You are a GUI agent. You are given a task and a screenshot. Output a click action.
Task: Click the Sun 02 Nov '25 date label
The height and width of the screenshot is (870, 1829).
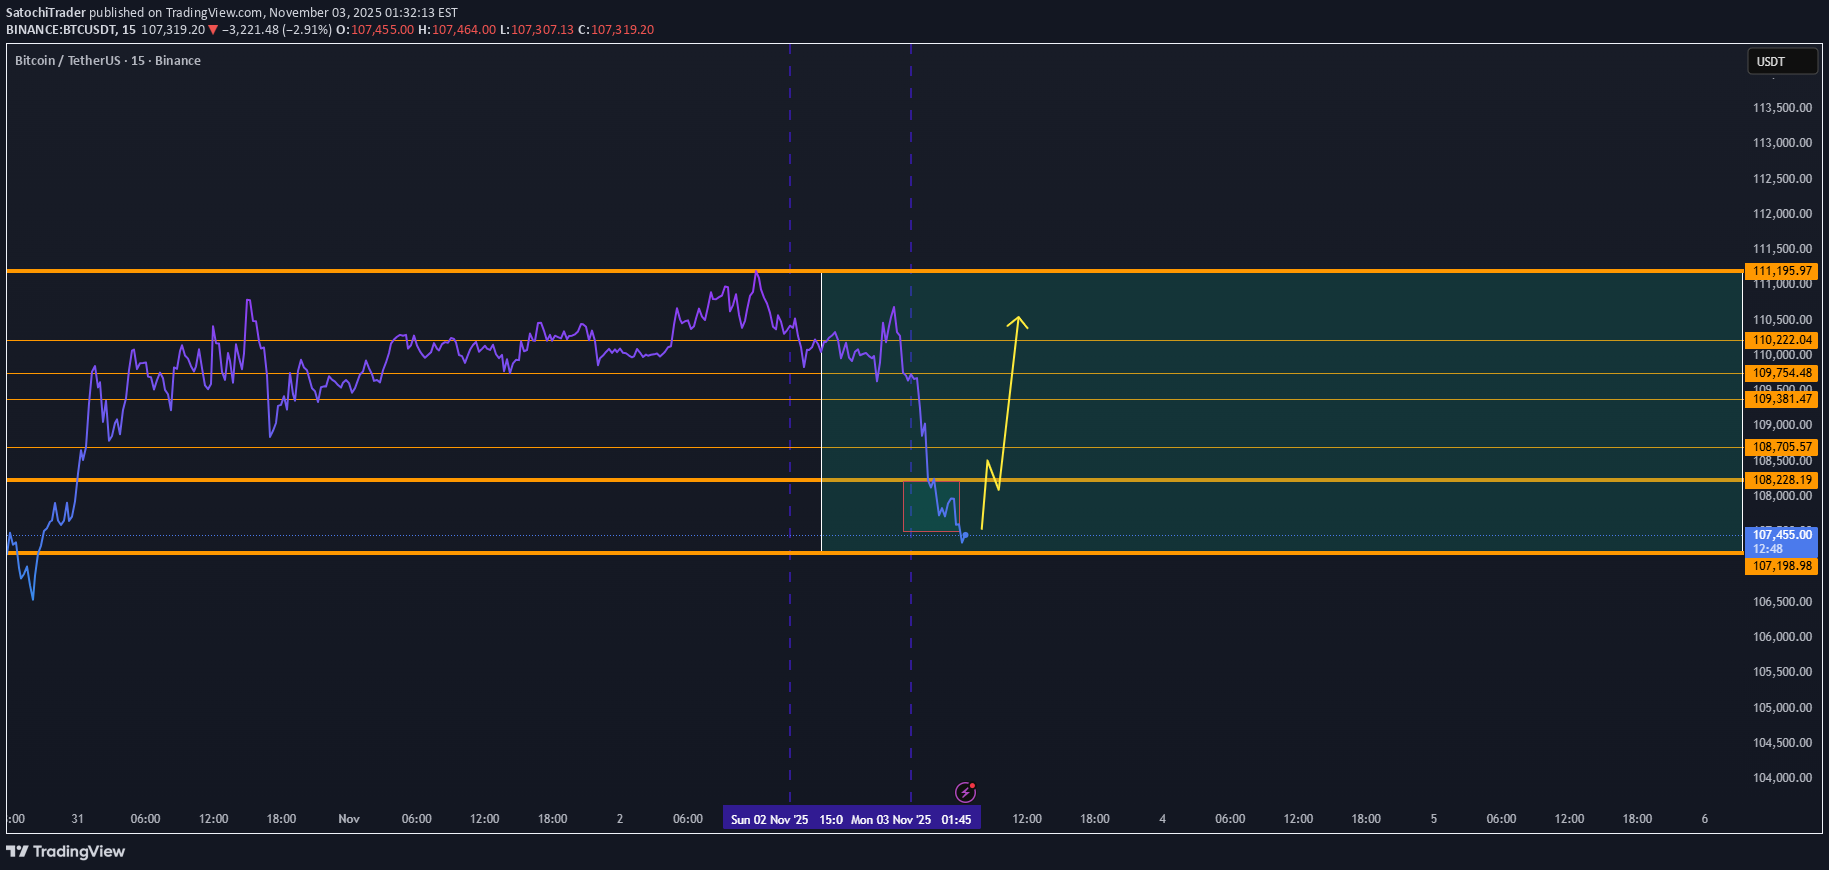pos(785,819)
